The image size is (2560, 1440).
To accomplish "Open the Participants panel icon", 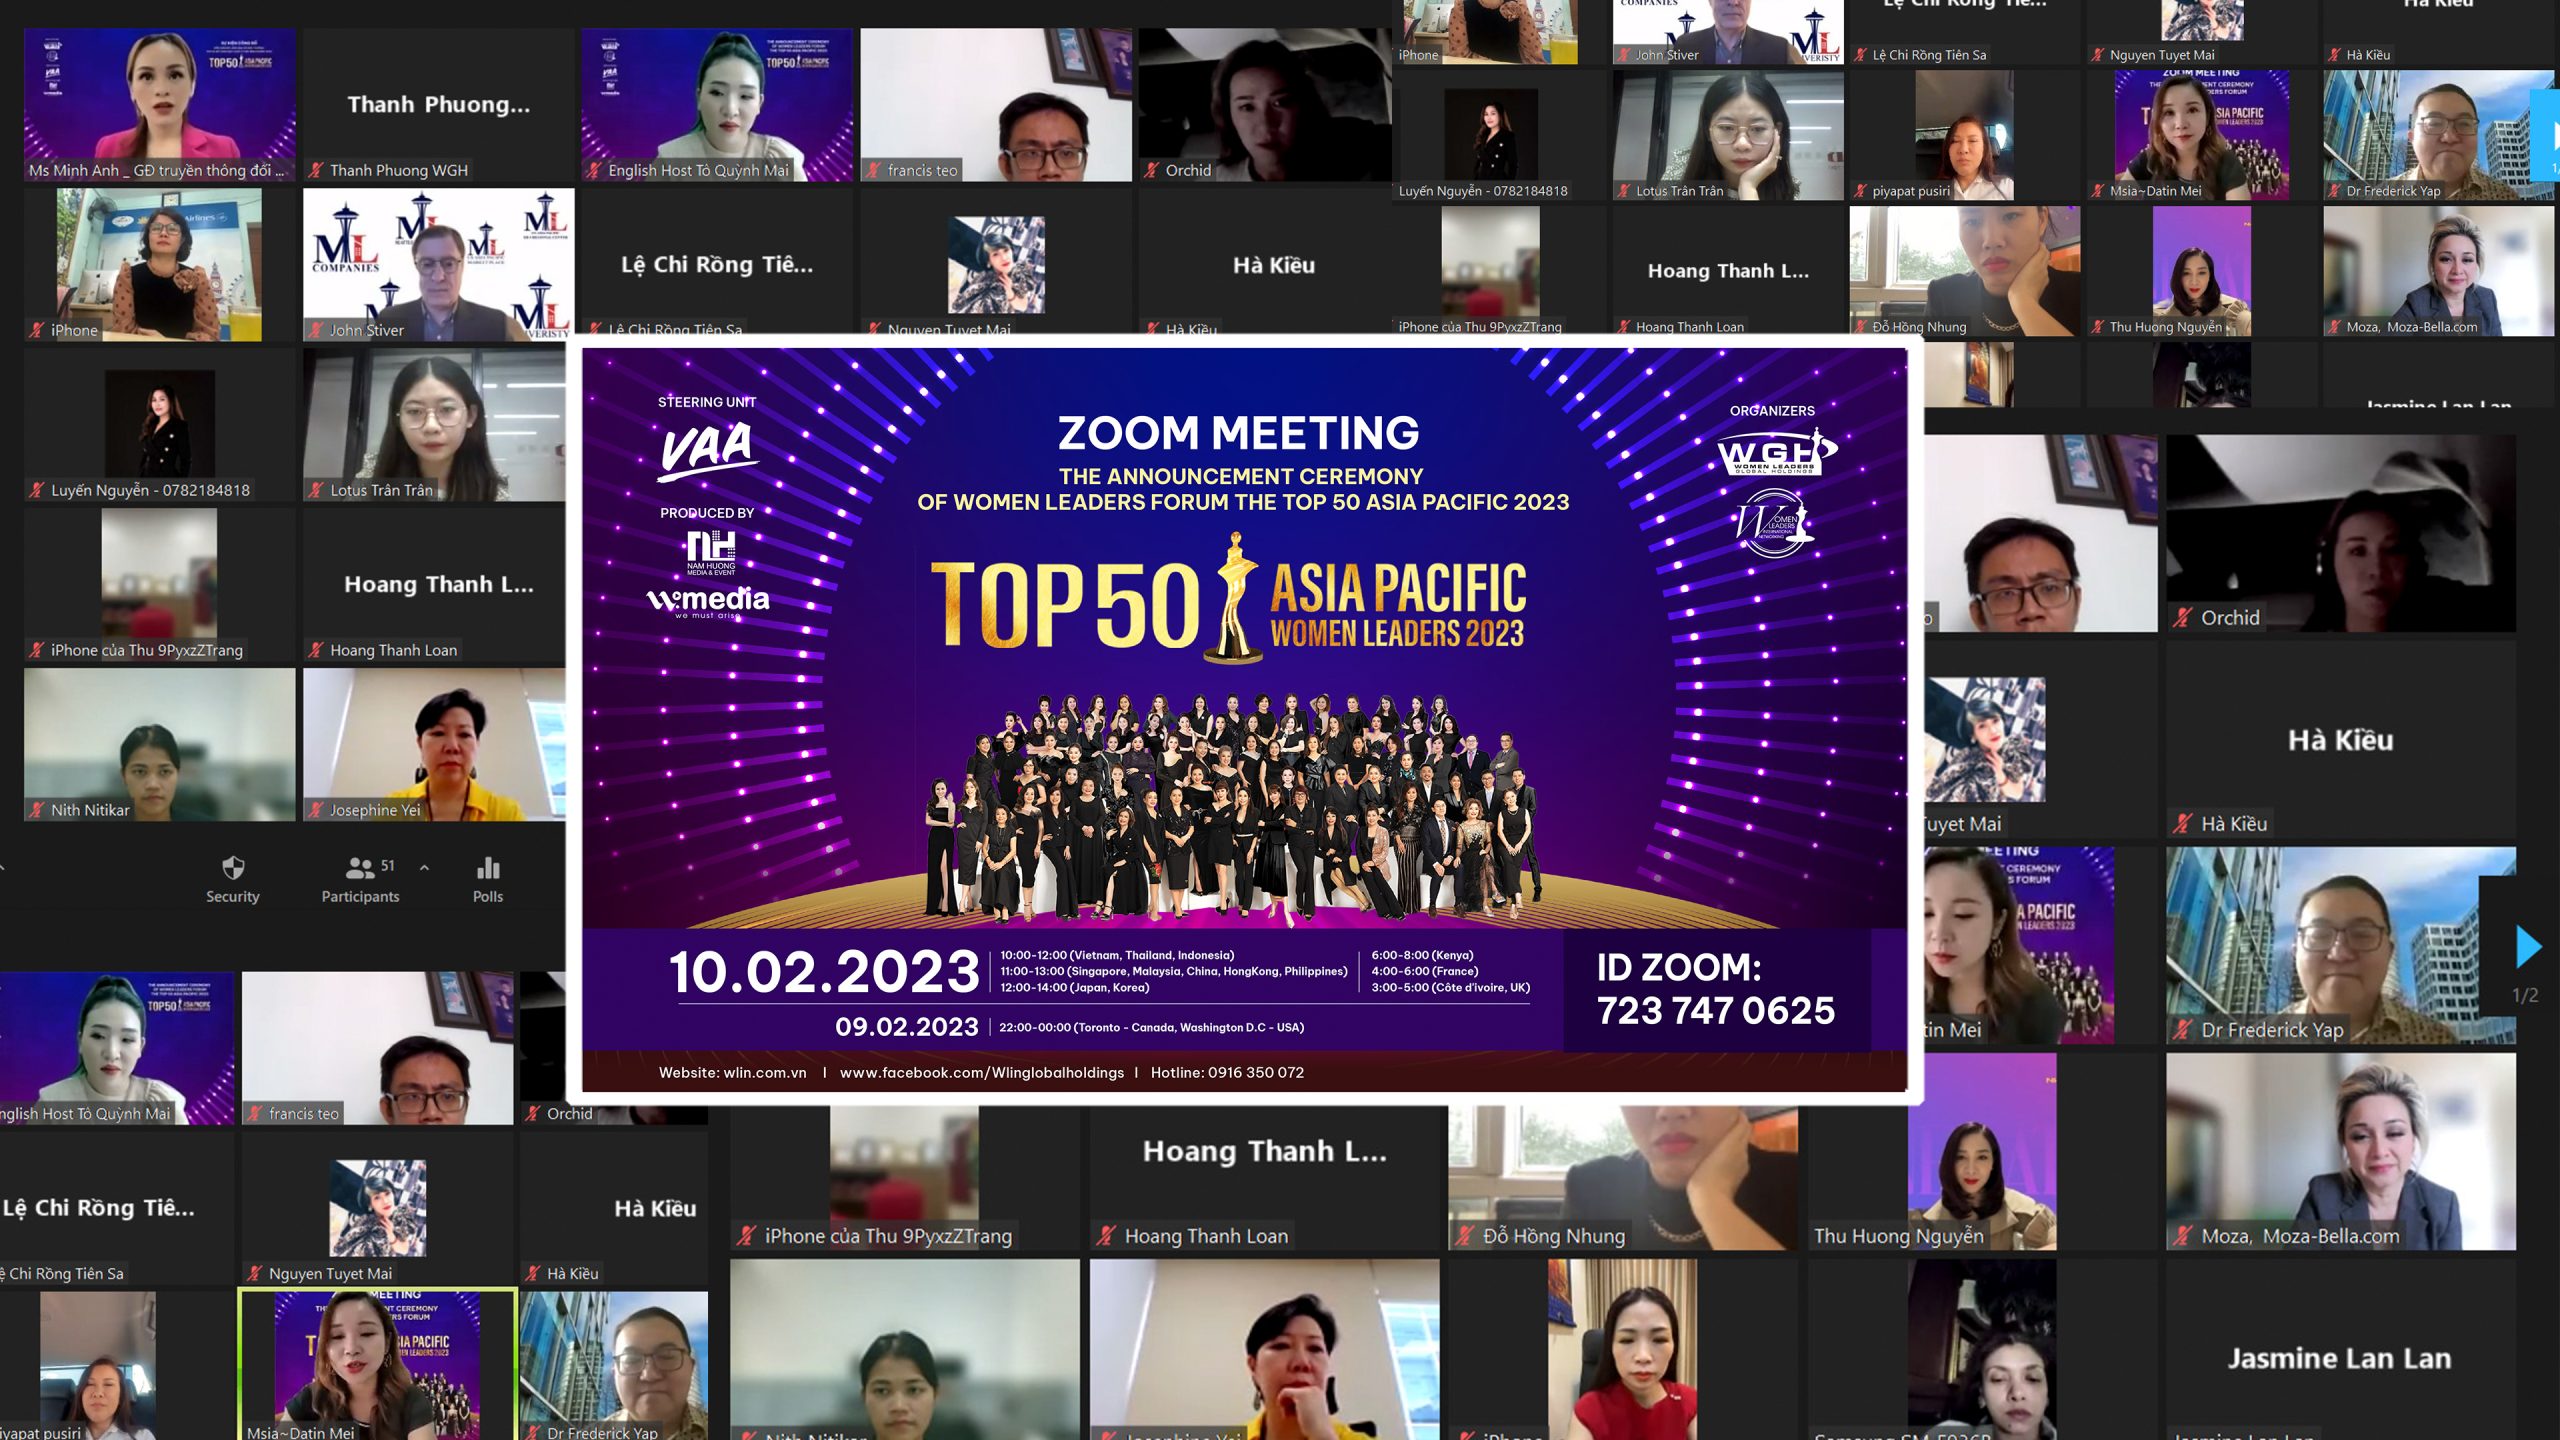I will [360, 867].
